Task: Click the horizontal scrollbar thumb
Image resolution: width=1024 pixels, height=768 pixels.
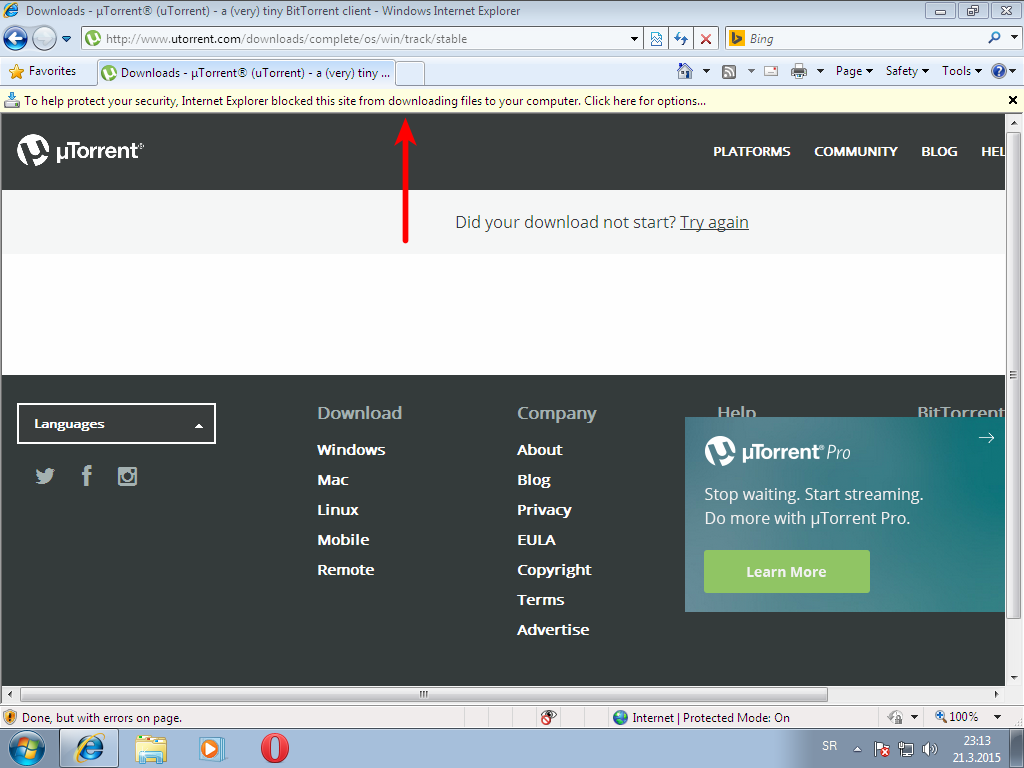Action: 424,694
